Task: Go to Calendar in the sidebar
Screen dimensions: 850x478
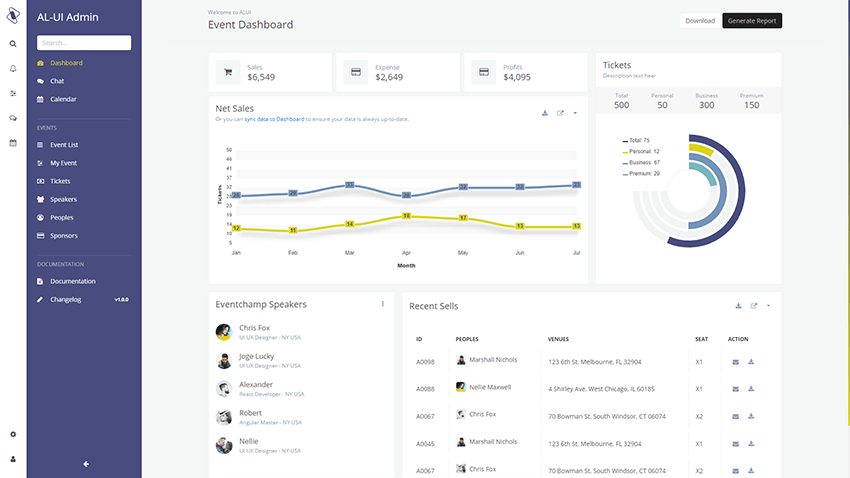Action: [x=63, y=99]
